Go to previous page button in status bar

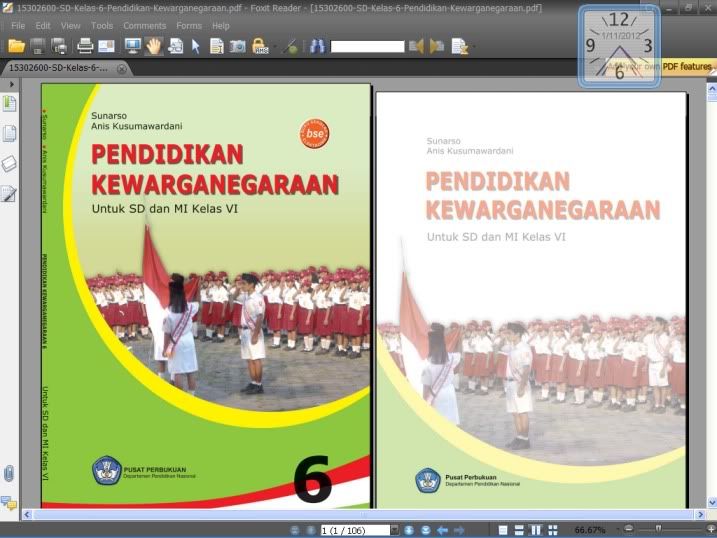[x=311, y=530]
